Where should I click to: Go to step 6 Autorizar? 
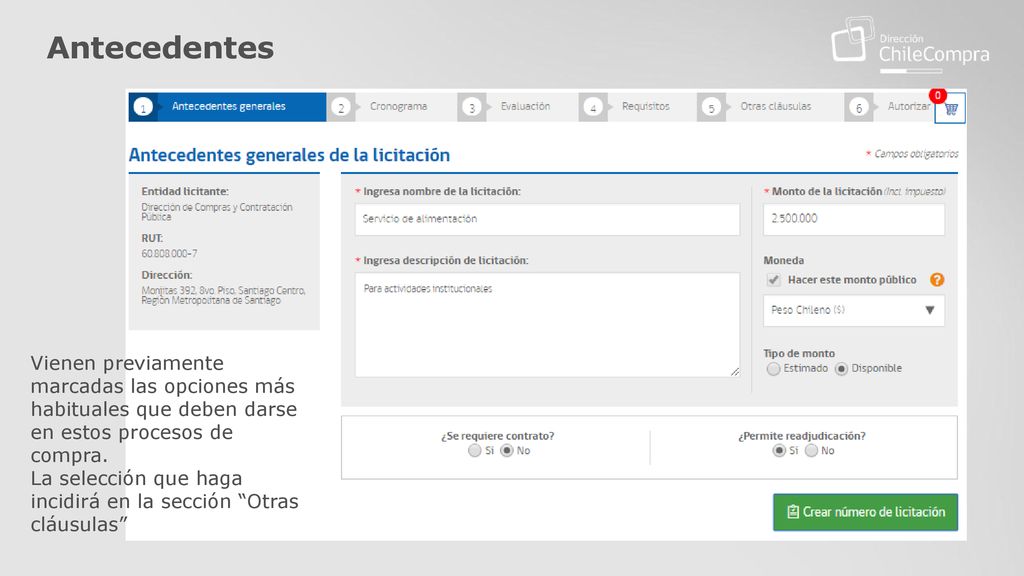(x=889, y=106)
